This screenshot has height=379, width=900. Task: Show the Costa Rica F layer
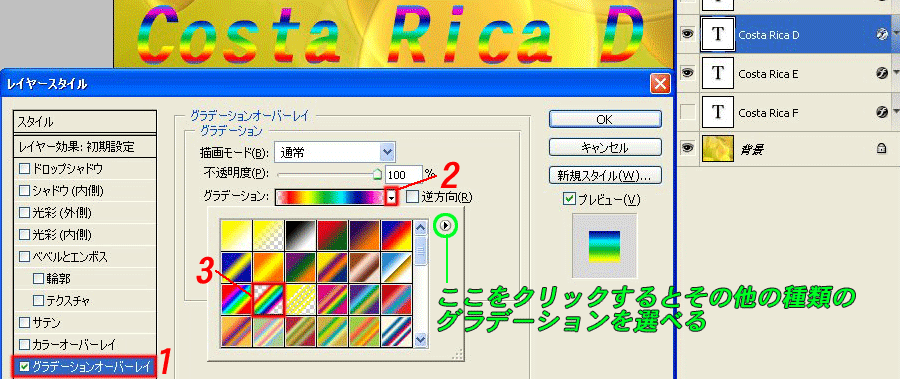pos(689,113)
